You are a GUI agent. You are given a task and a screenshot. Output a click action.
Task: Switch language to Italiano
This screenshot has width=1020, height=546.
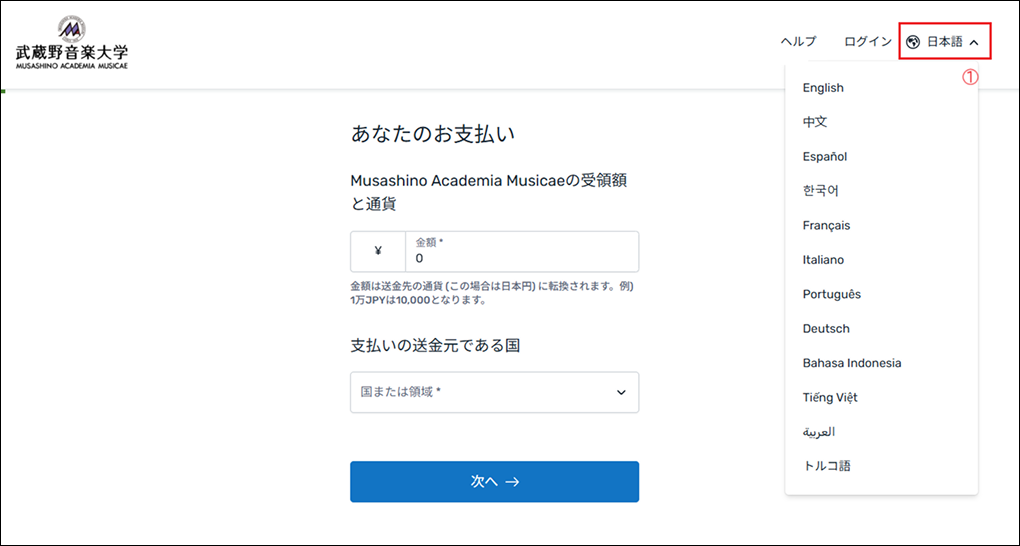pos(823,260)
